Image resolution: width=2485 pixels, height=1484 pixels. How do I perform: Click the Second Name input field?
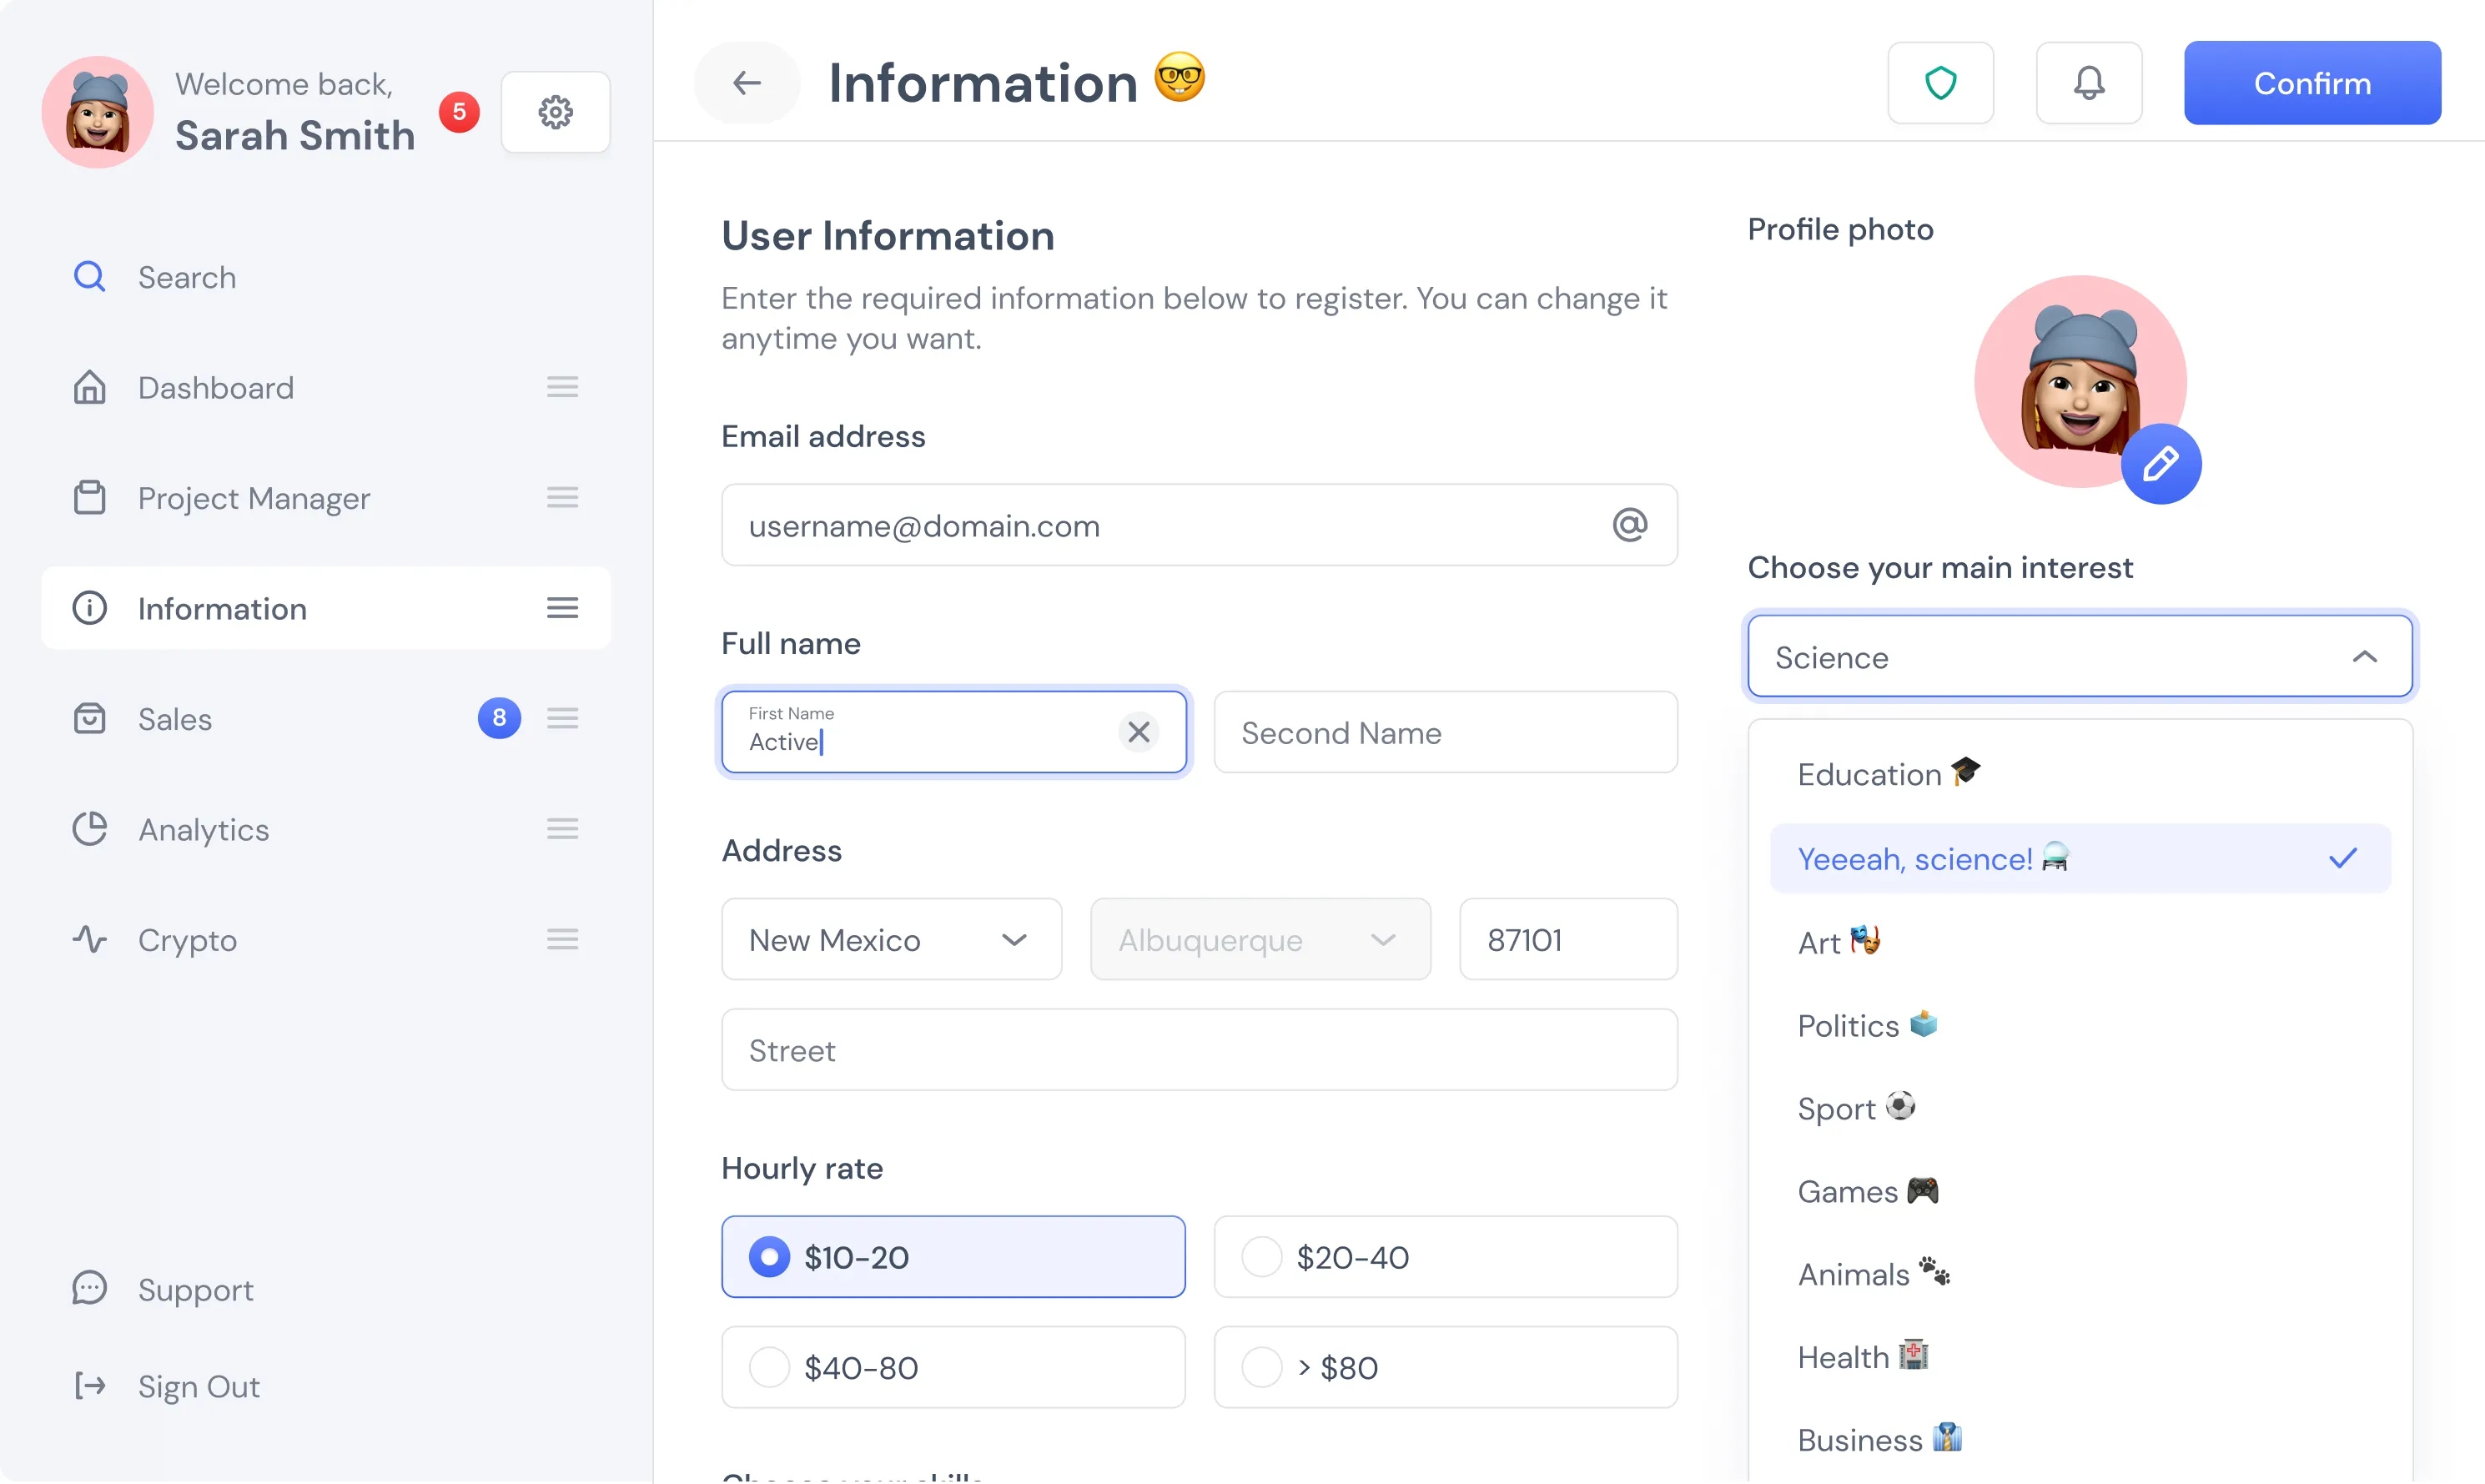pyautogui.click(x=1445, y=732)
